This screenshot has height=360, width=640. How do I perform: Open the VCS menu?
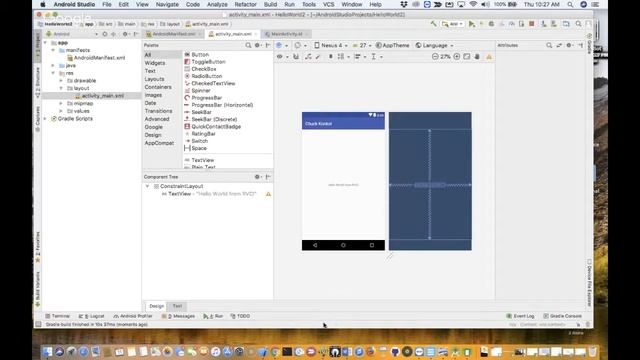[x=329, y=4]
